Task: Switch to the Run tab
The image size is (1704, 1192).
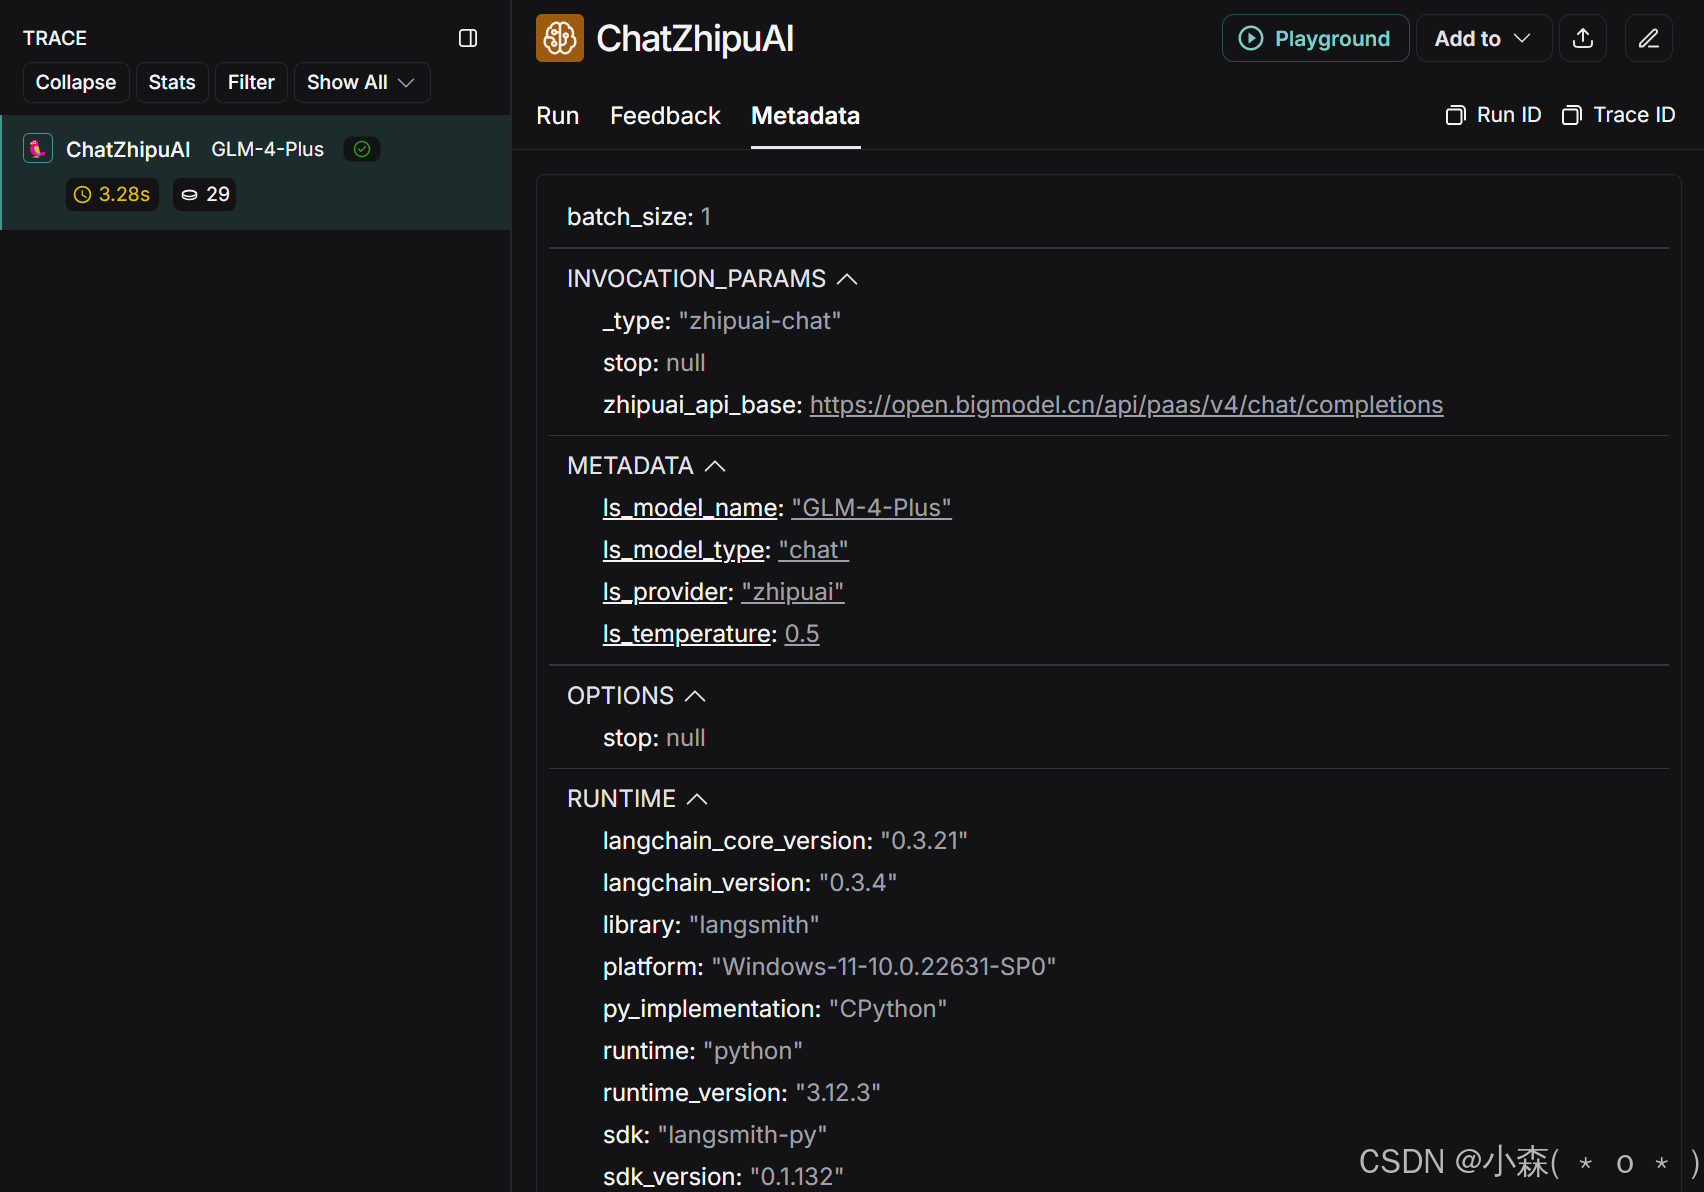Action: [557, 116]
